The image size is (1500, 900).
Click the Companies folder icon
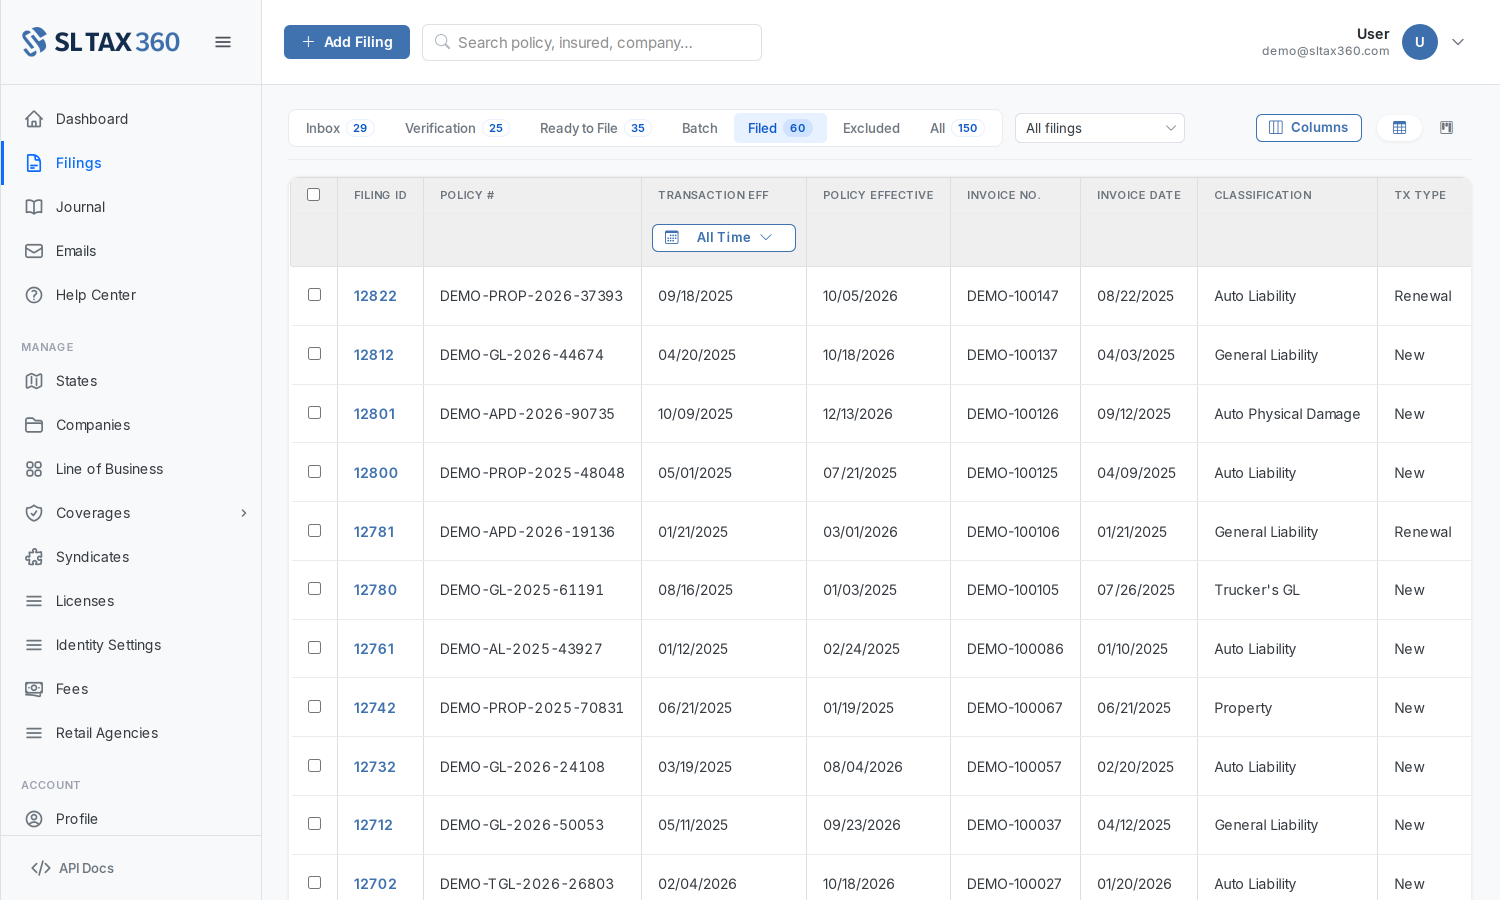(34, 425)
